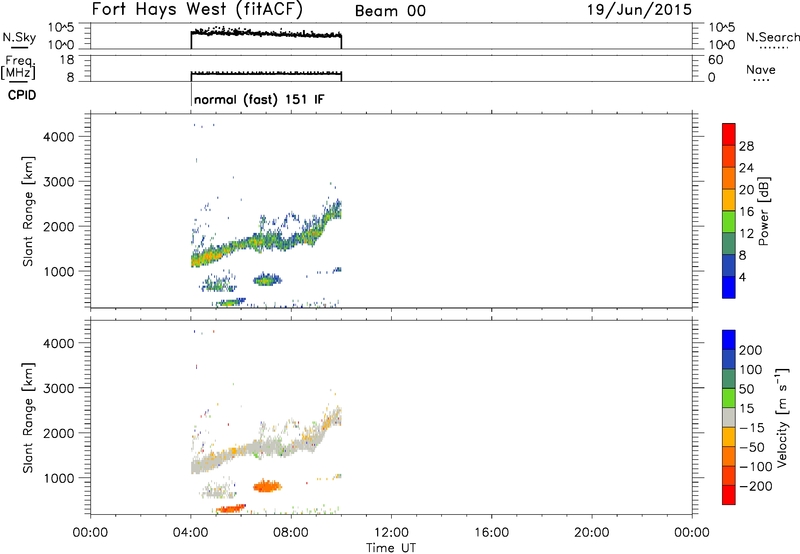Screen dimensions: 800x554
Task: Click the '08:00' time tick label
Action: [x=291, y=533]
